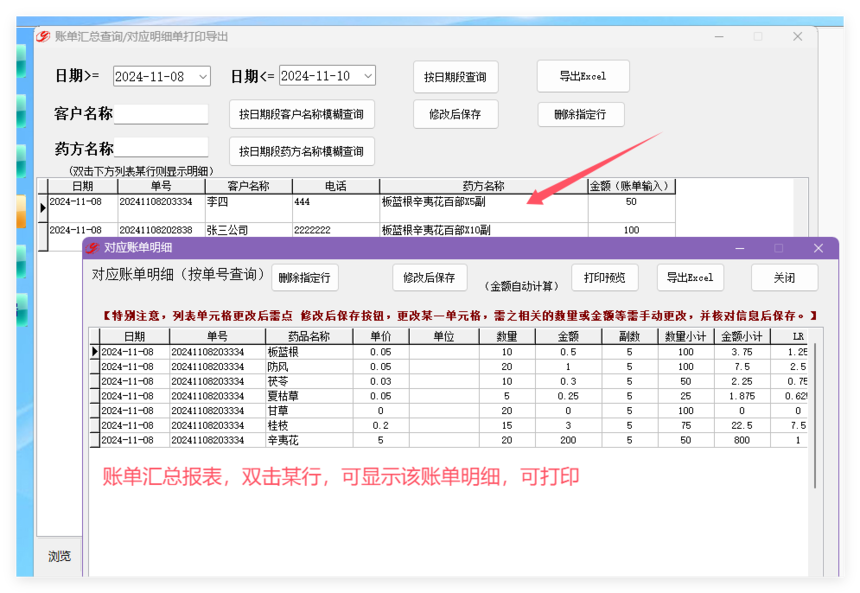Open the 日期<= end date dropdown

click(367, 76)
